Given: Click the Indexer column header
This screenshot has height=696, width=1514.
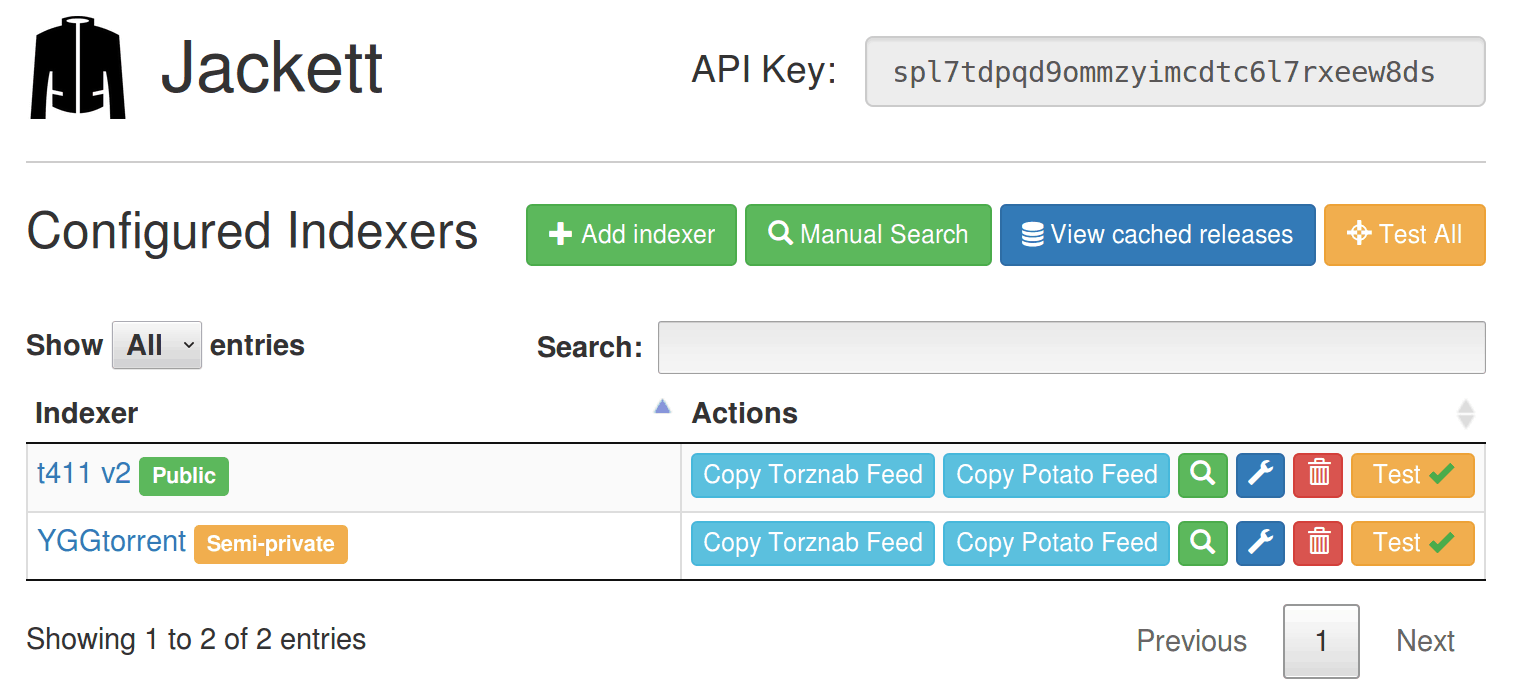Looking at the screenshot, I should pyautogui.click(x=354, y=413).
